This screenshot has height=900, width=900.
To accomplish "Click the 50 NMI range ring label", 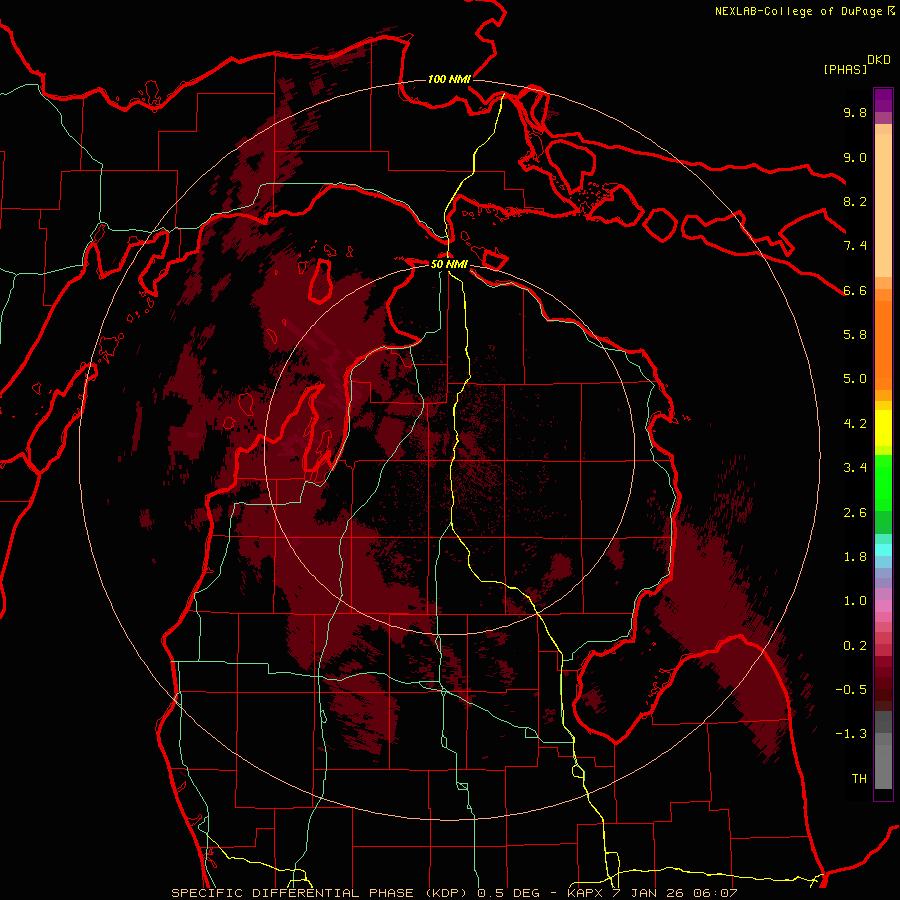I will (449, 264).
